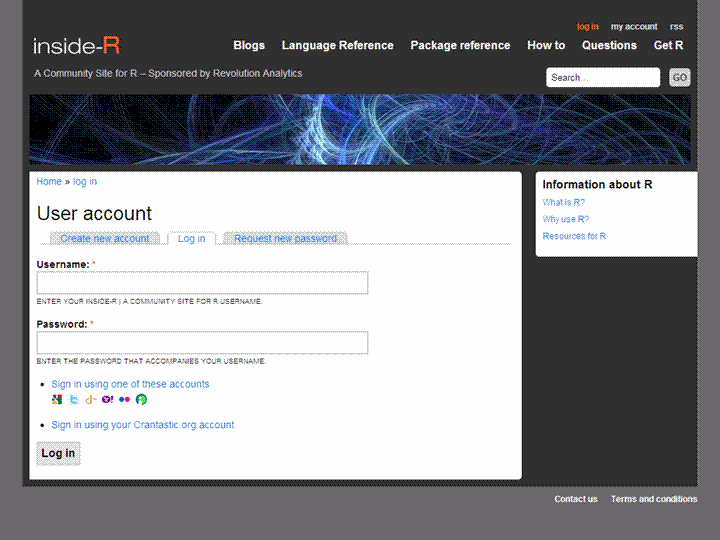The height and width of the screenshot is (540, 720).
Task: Click the Search box in header
Action: pos(602,77)
